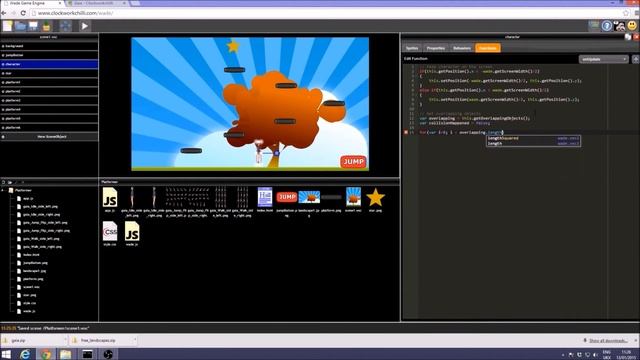The width and height of the screenshot is (640, 360).
Task: Select the platform2 scene object
Action: [x=49, y=91]
